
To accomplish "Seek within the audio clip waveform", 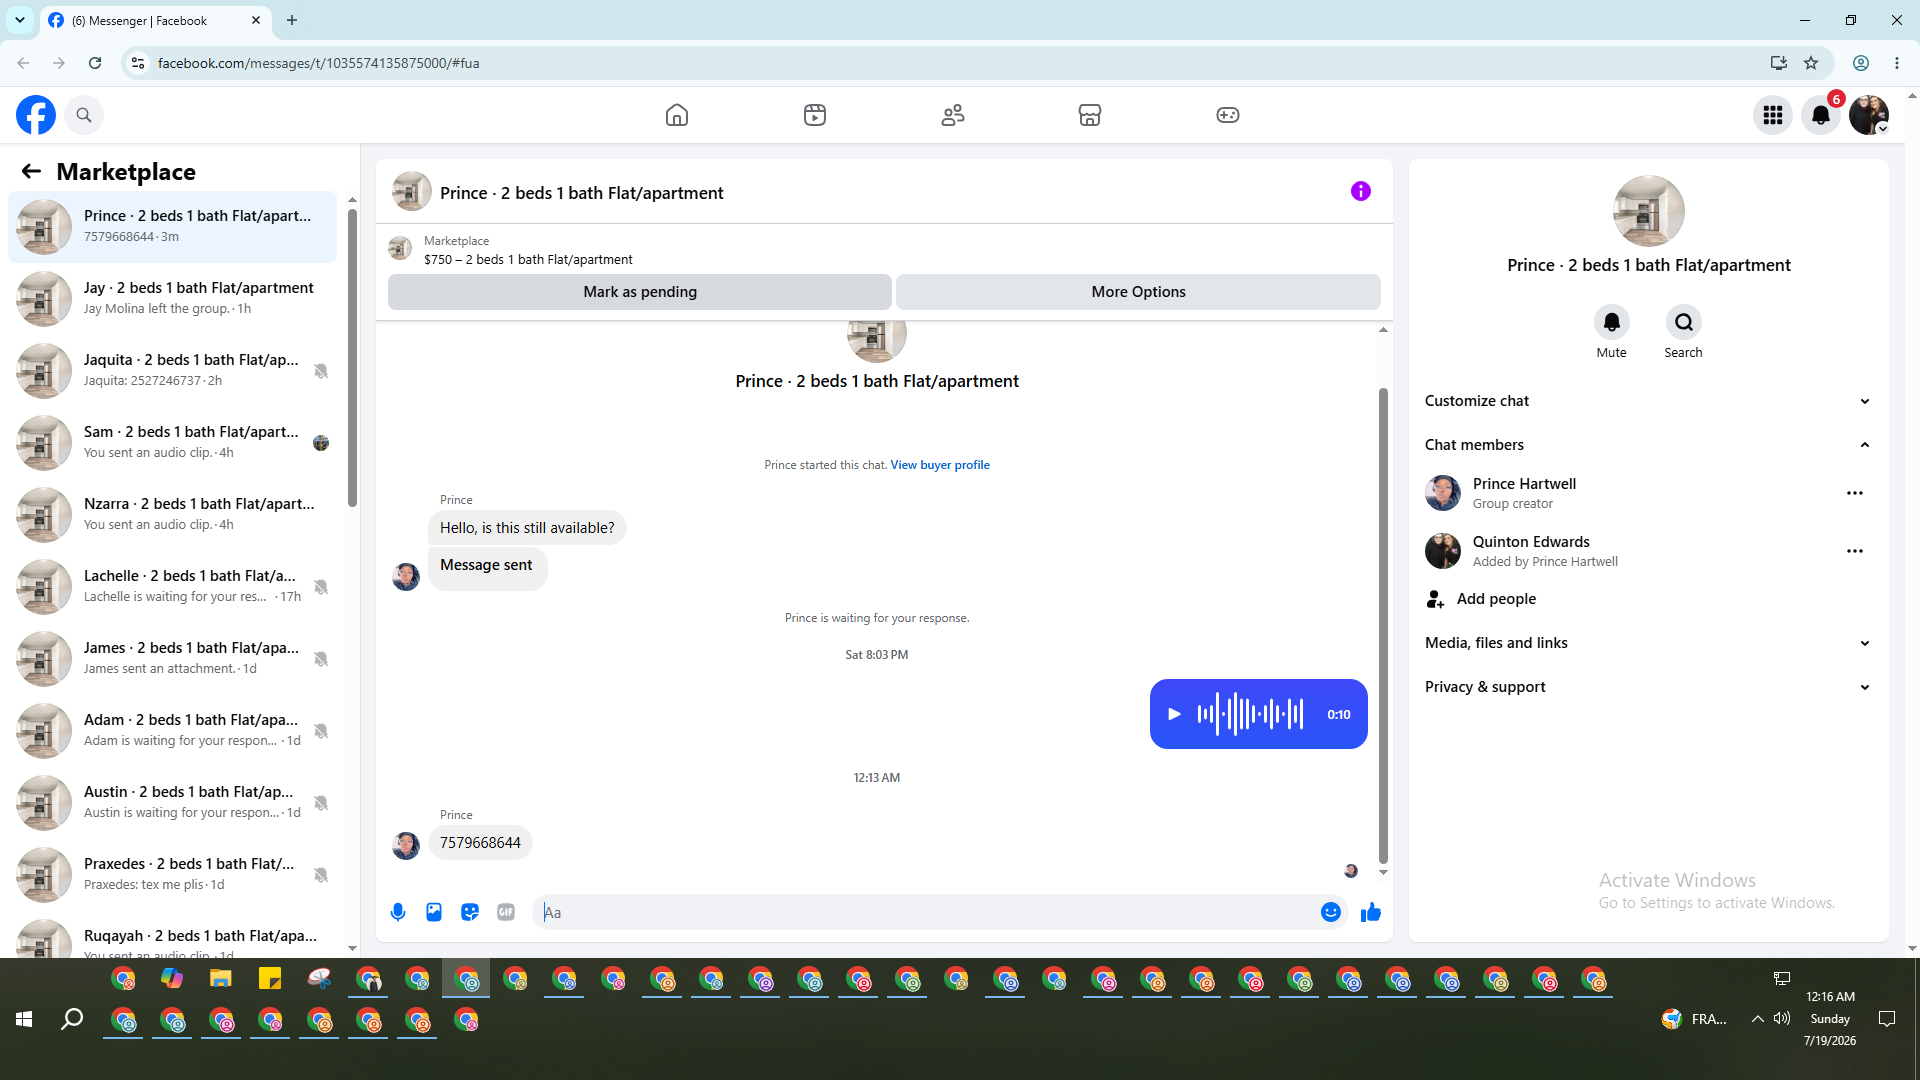I will coord(1251,714).
